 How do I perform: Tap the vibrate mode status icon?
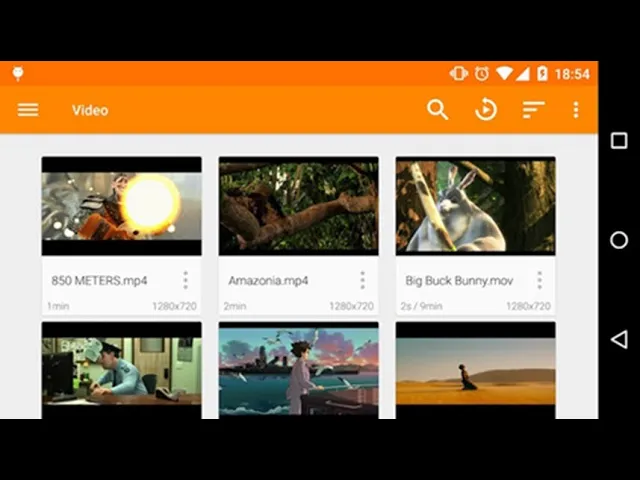(459, 74)
